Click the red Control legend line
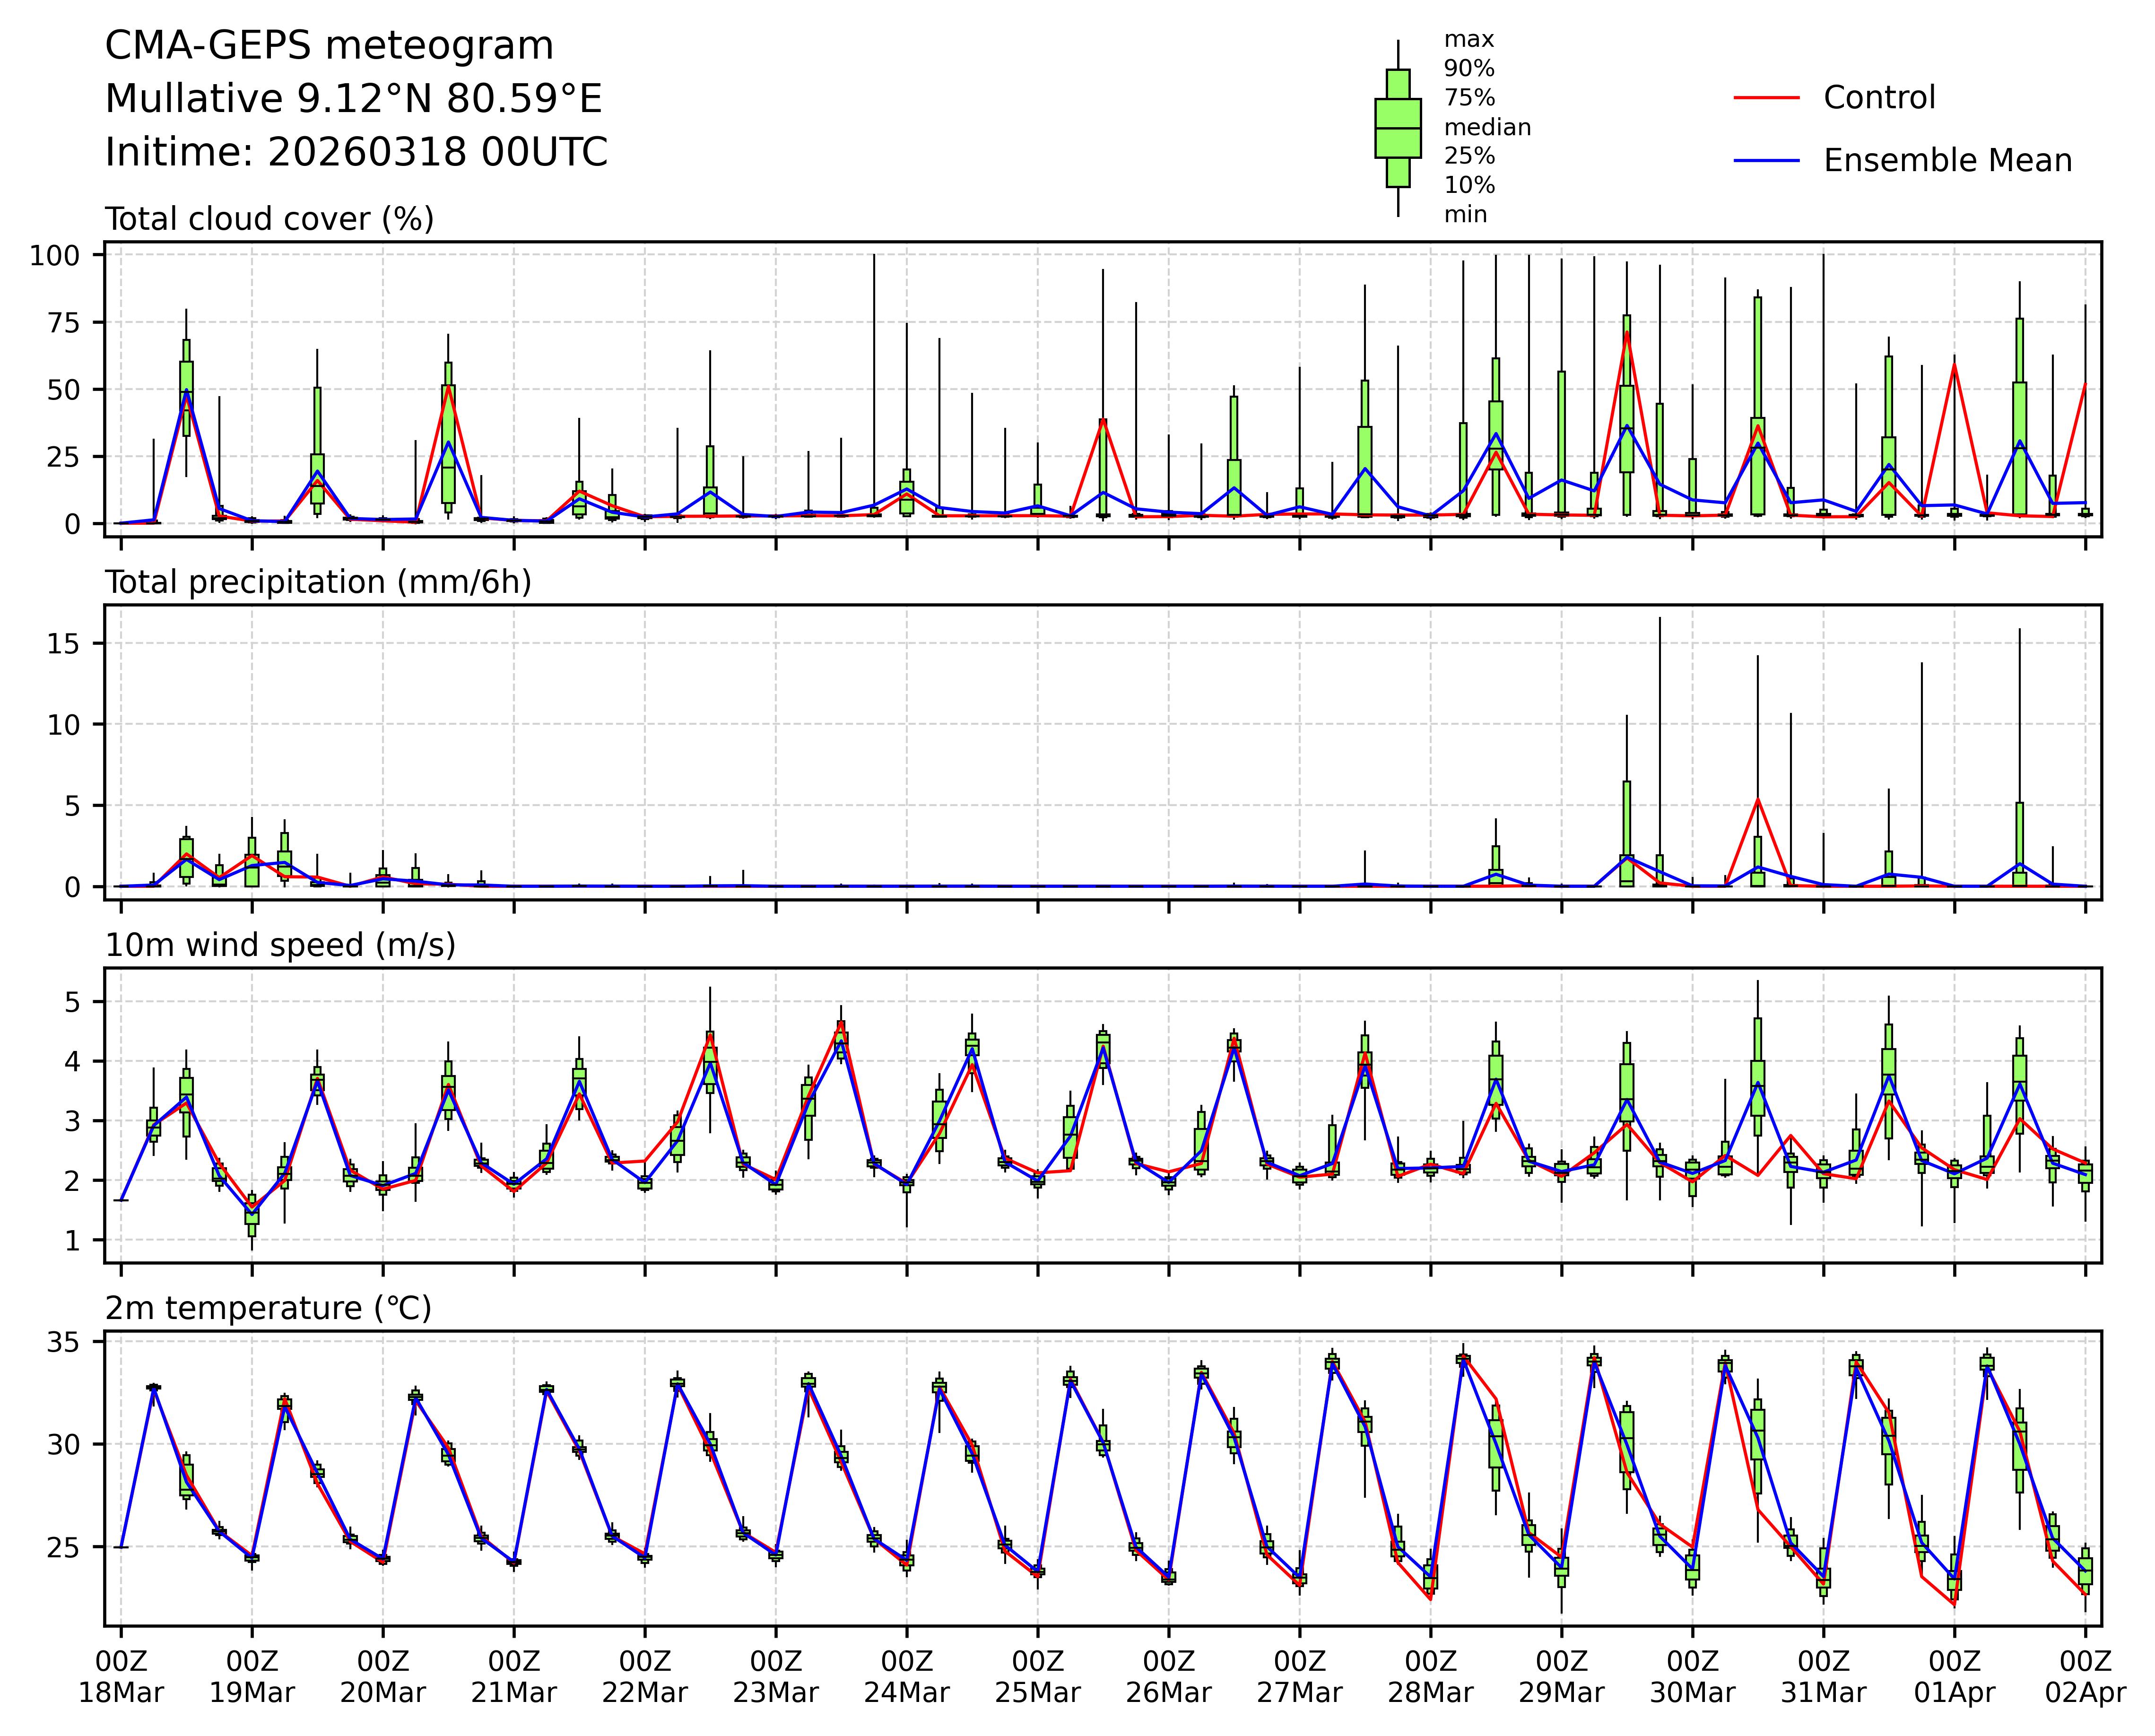The image size is (2155, 1736). (1766, 98)
